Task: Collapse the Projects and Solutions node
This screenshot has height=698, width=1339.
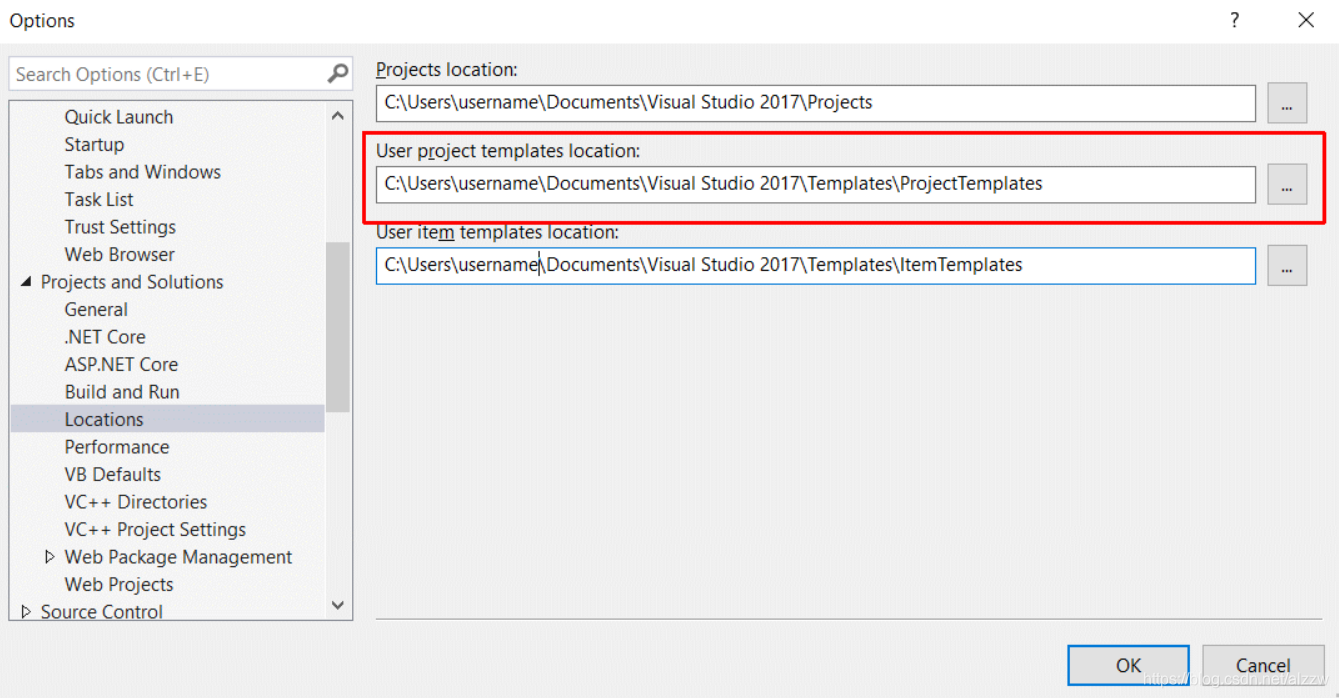Action: 26,282
